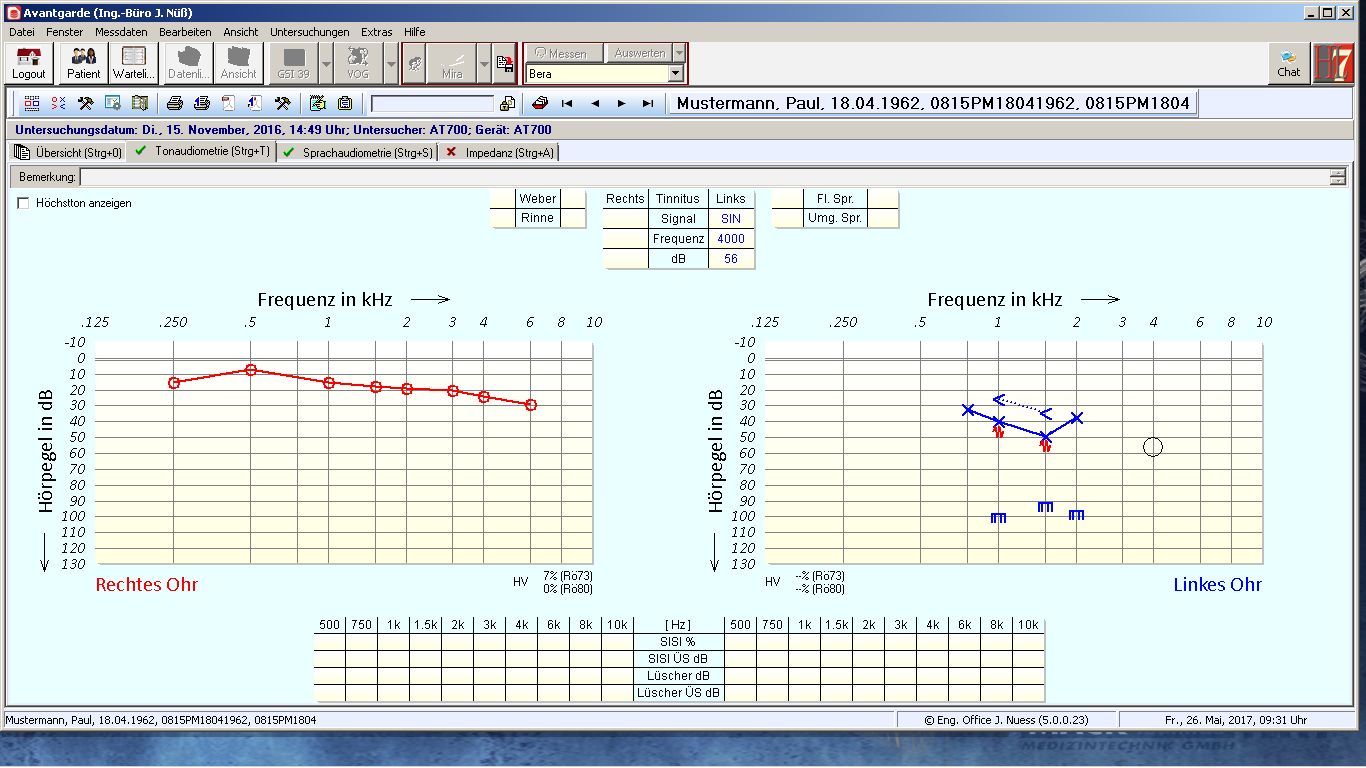
Task: Open the Untersuchungen menu
Action: pos(309,32)
